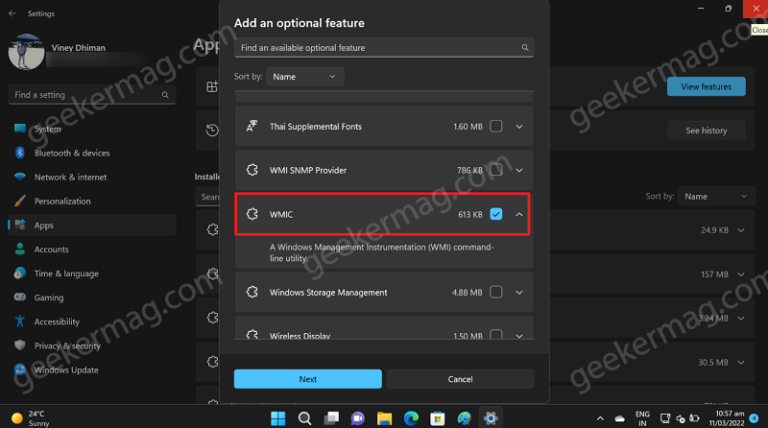Open Windows Update in sidebar
The width and height of the screenshot is (768, 428).
pyautogui.click(x=66, y=369)
